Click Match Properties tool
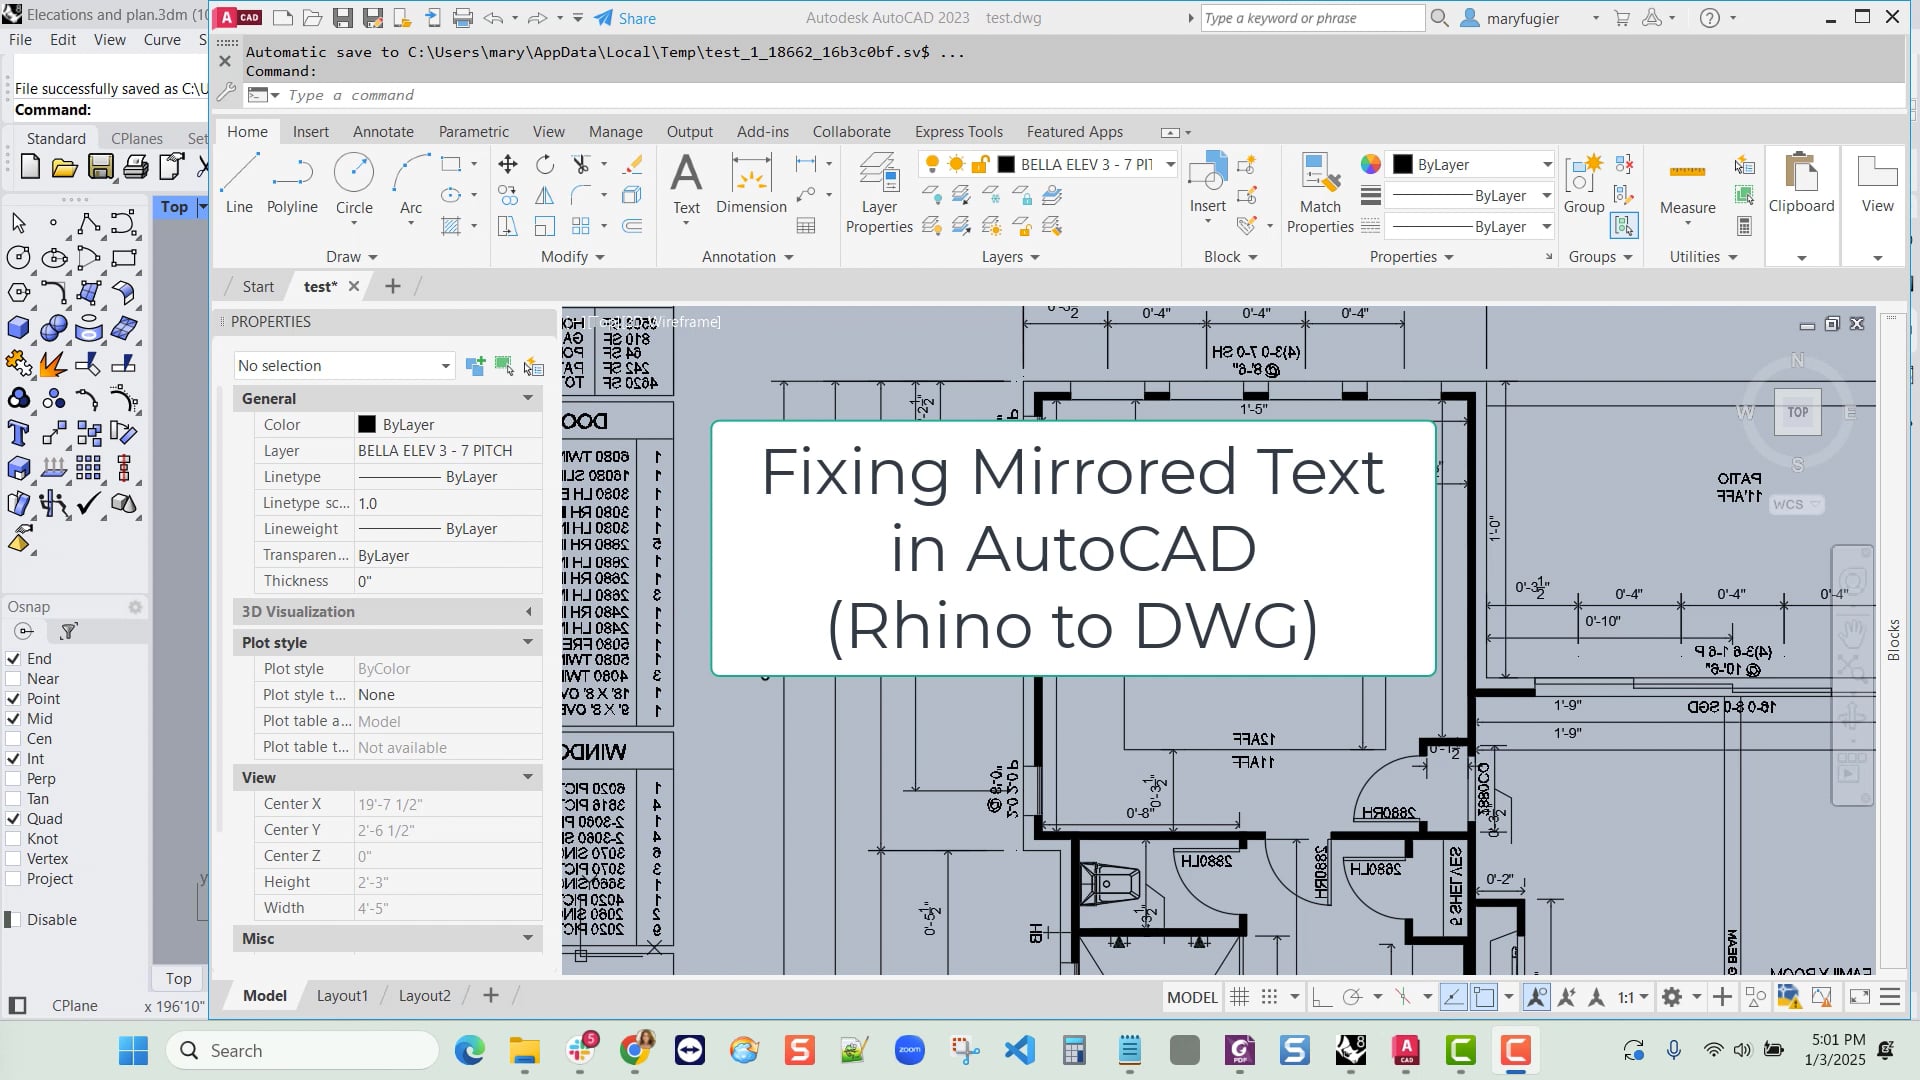 coord(1320,194)
